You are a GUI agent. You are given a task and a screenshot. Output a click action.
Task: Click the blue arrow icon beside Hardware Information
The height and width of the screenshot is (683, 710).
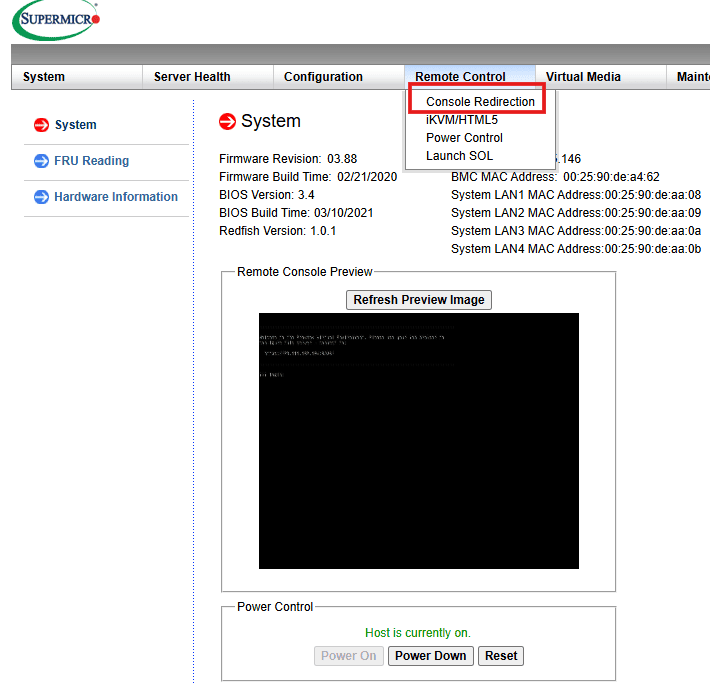pos(41,197)
